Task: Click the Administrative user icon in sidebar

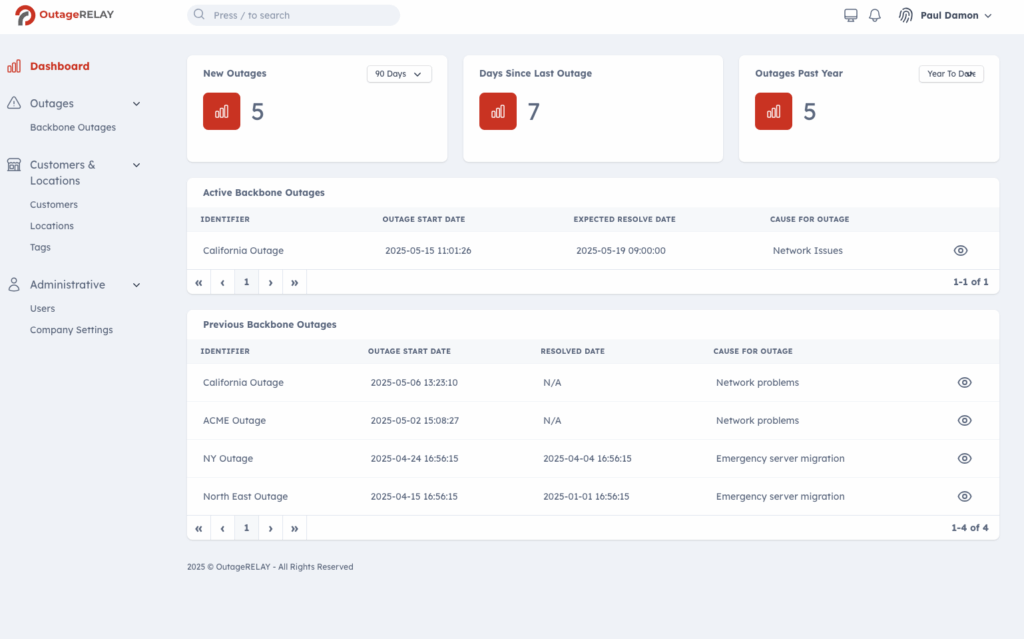Action: 14,285
